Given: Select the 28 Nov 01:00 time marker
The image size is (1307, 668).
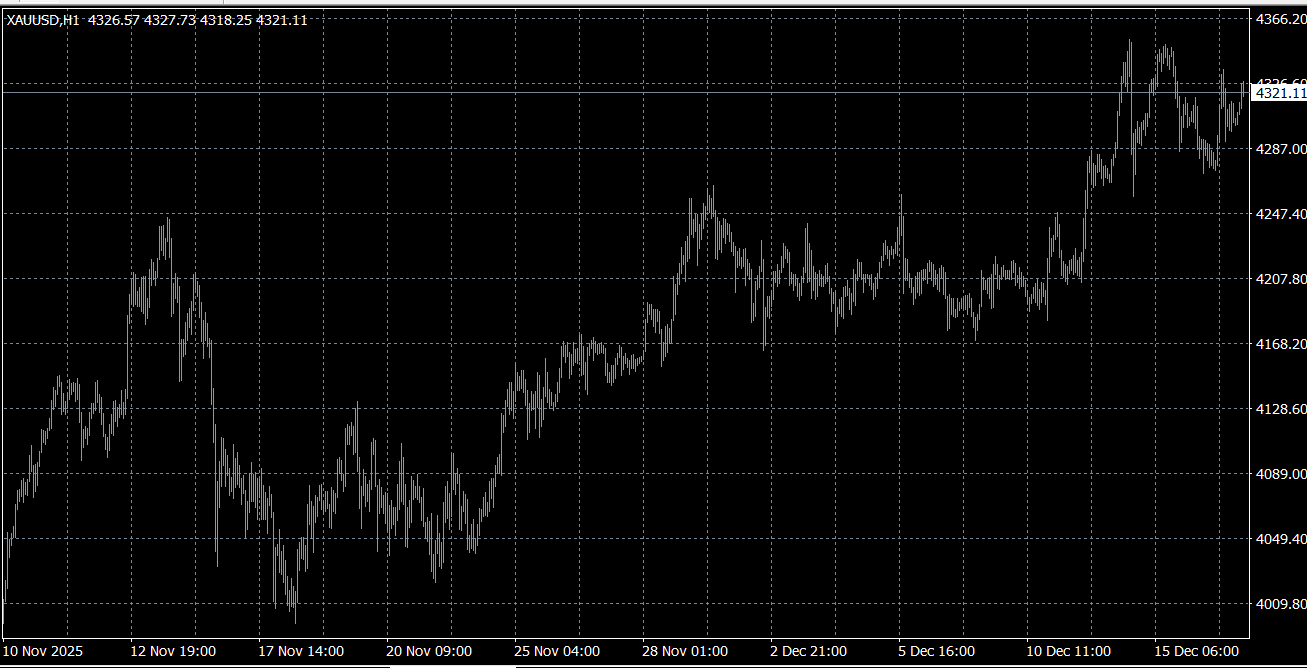Looking at the screenshot, I should 685,651.
